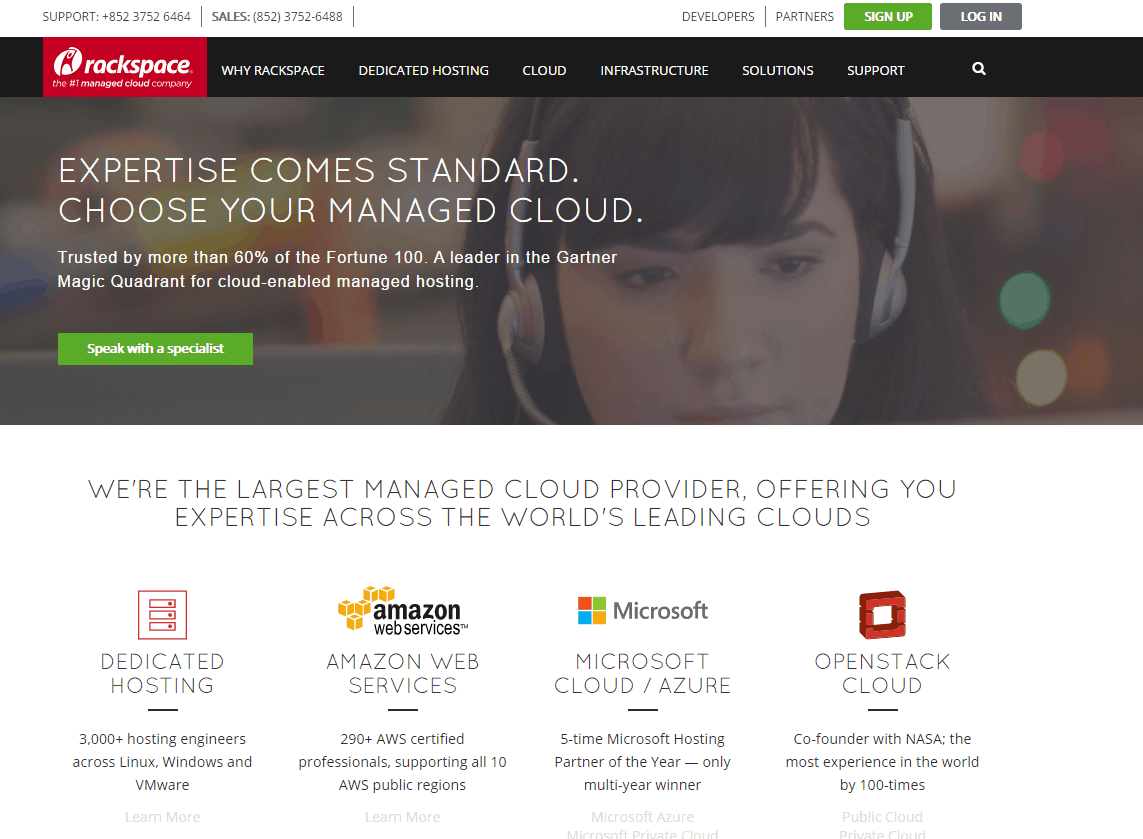Click the Amazon Web Services logo
1143x839 pixels.
403,610
